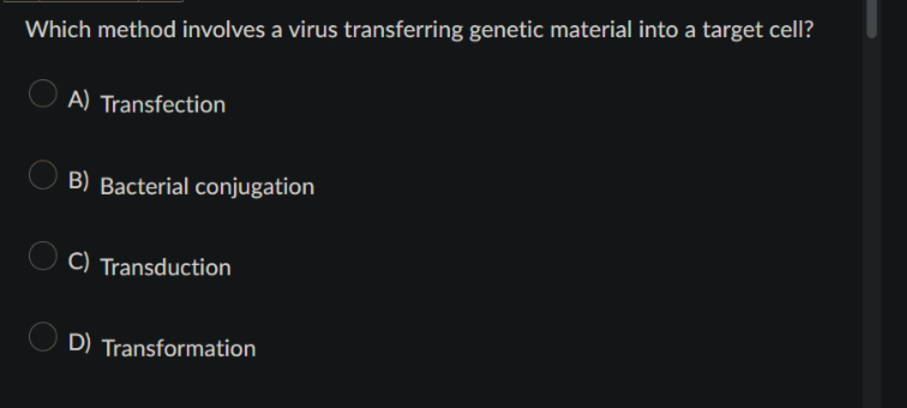Screen dimensions: 907x408
Task: Click the question text about virus transfer
Action: coord(419,30)
